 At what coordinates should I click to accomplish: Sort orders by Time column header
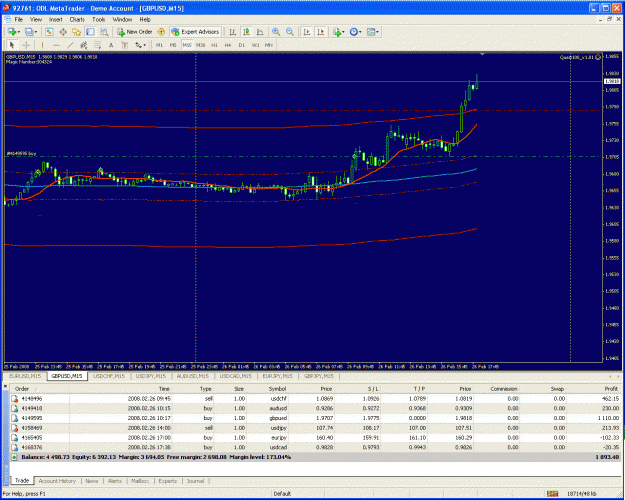164,389
